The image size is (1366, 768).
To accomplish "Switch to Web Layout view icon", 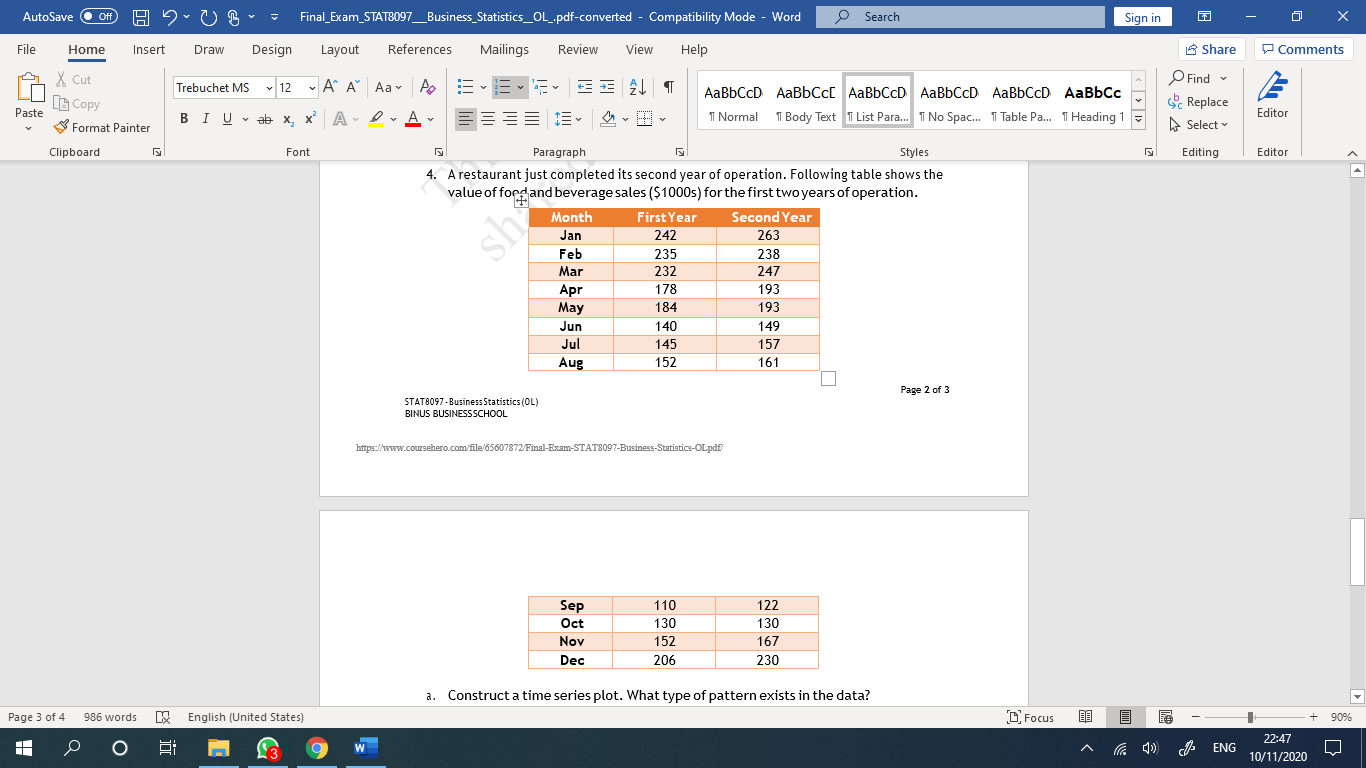I will pos(1165,717).
